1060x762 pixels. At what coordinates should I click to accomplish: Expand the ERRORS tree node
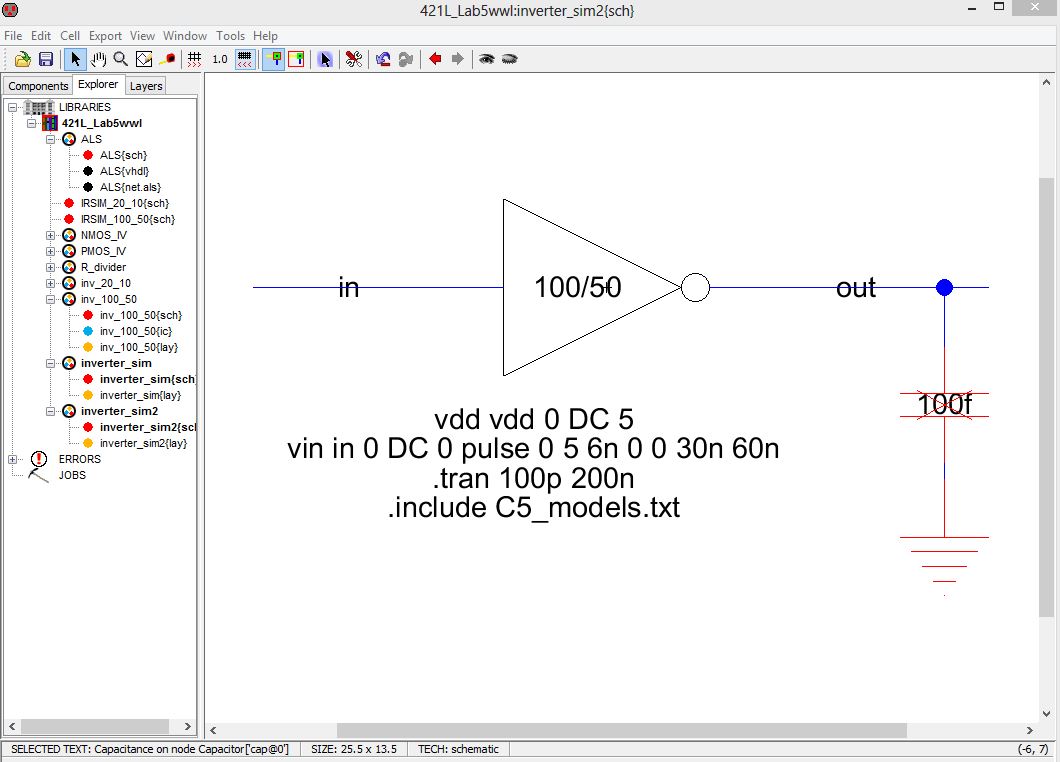(x=13, y=459)
